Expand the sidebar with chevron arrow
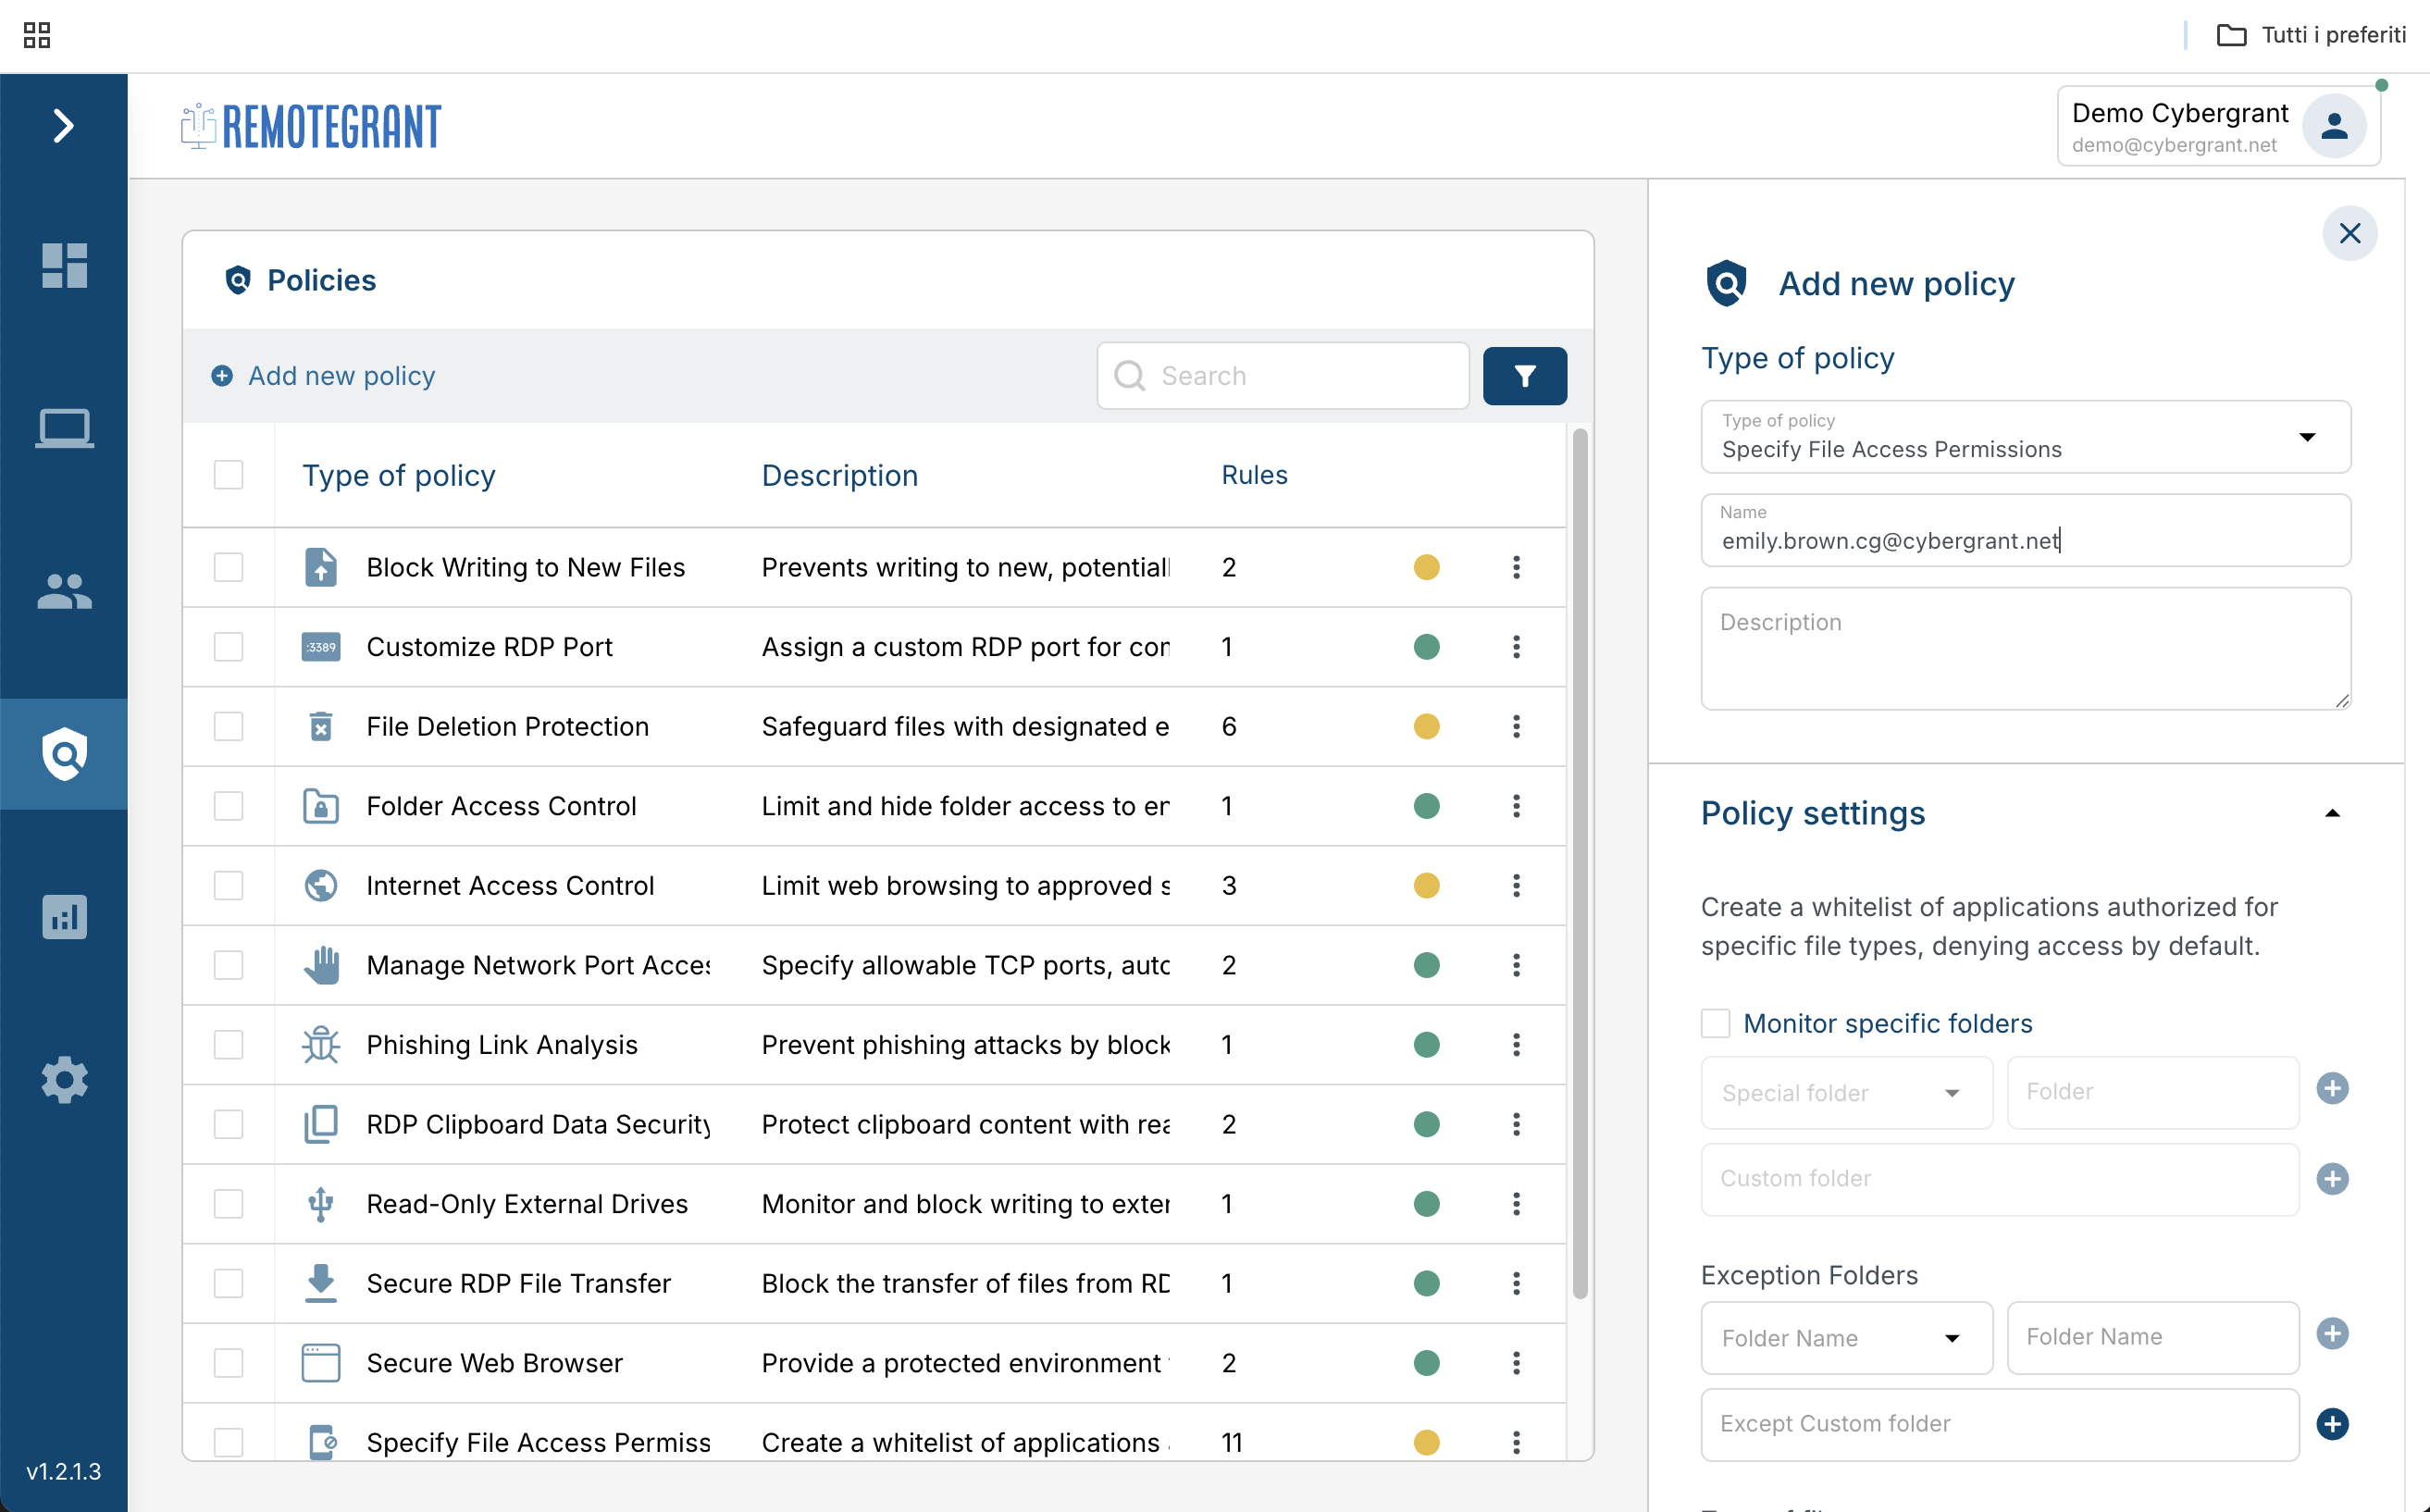 click(x=63, y=125)
